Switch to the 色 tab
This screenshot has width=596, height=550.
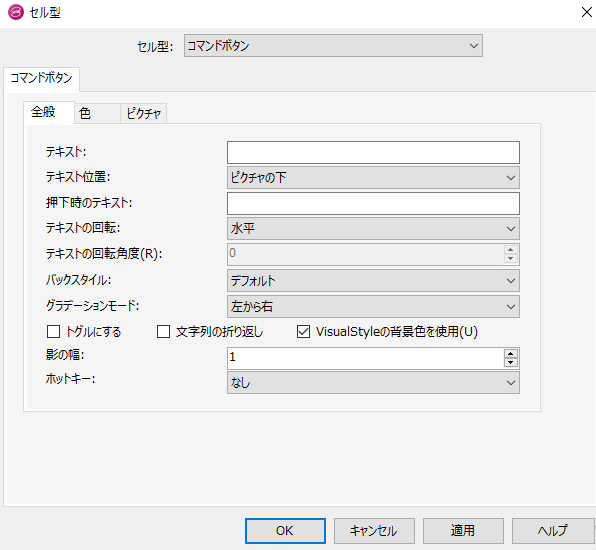click(97, 113)
